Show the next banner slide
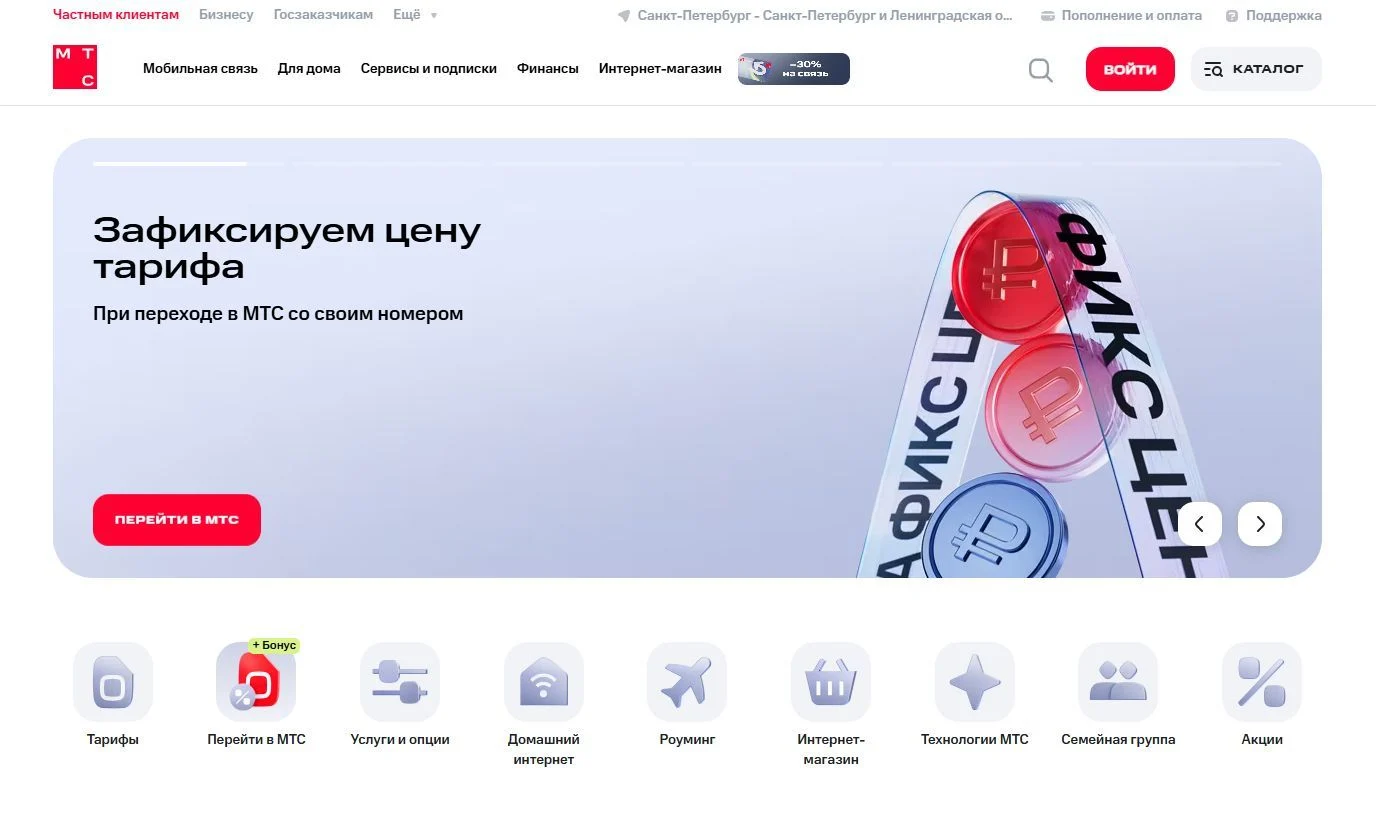The width and height of the screenshot is (1376, 834). [x=1260, y=524]
